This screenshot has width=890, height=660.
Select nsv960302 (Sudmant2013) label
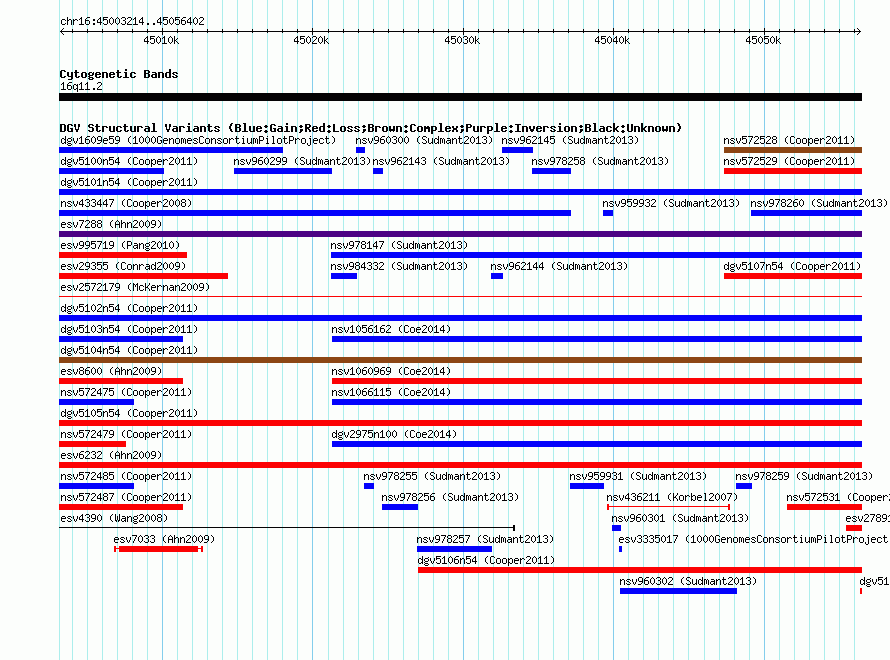point(688,581)
